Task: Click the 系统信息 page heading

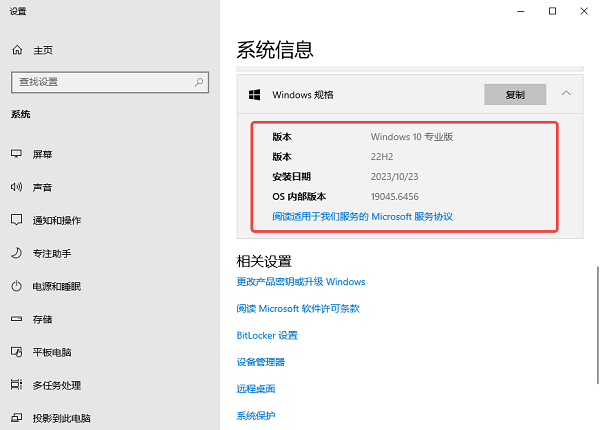Action: click(x=275, y=50)
